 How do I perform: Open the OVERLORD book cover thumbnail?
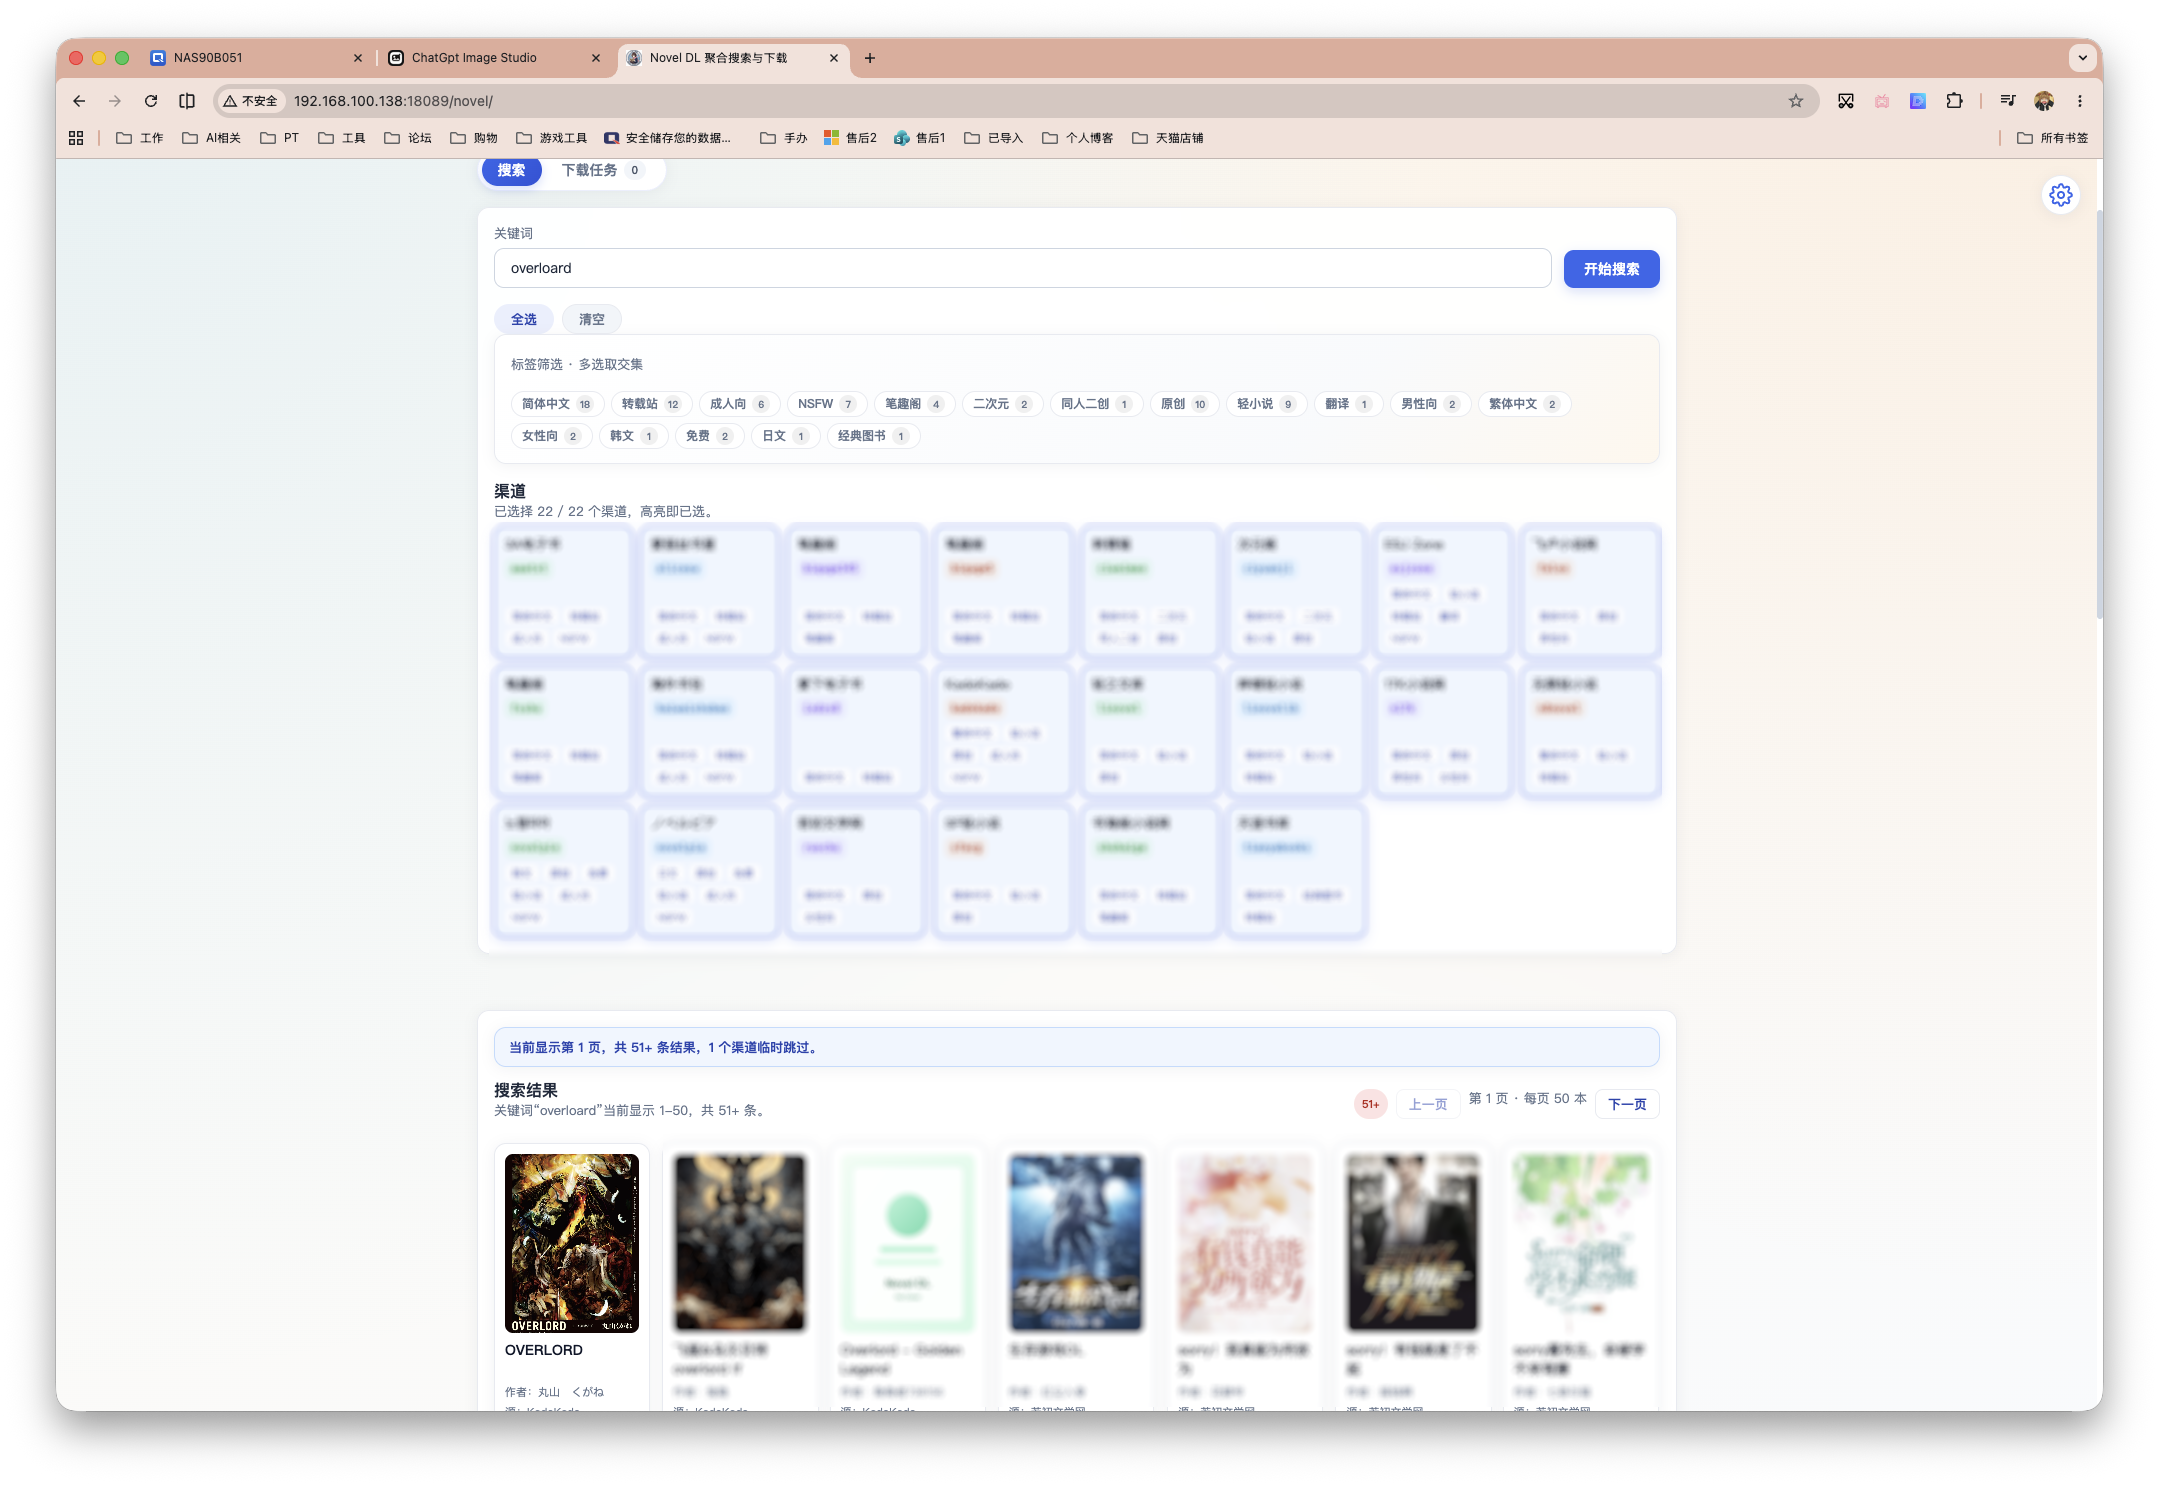572,1243
